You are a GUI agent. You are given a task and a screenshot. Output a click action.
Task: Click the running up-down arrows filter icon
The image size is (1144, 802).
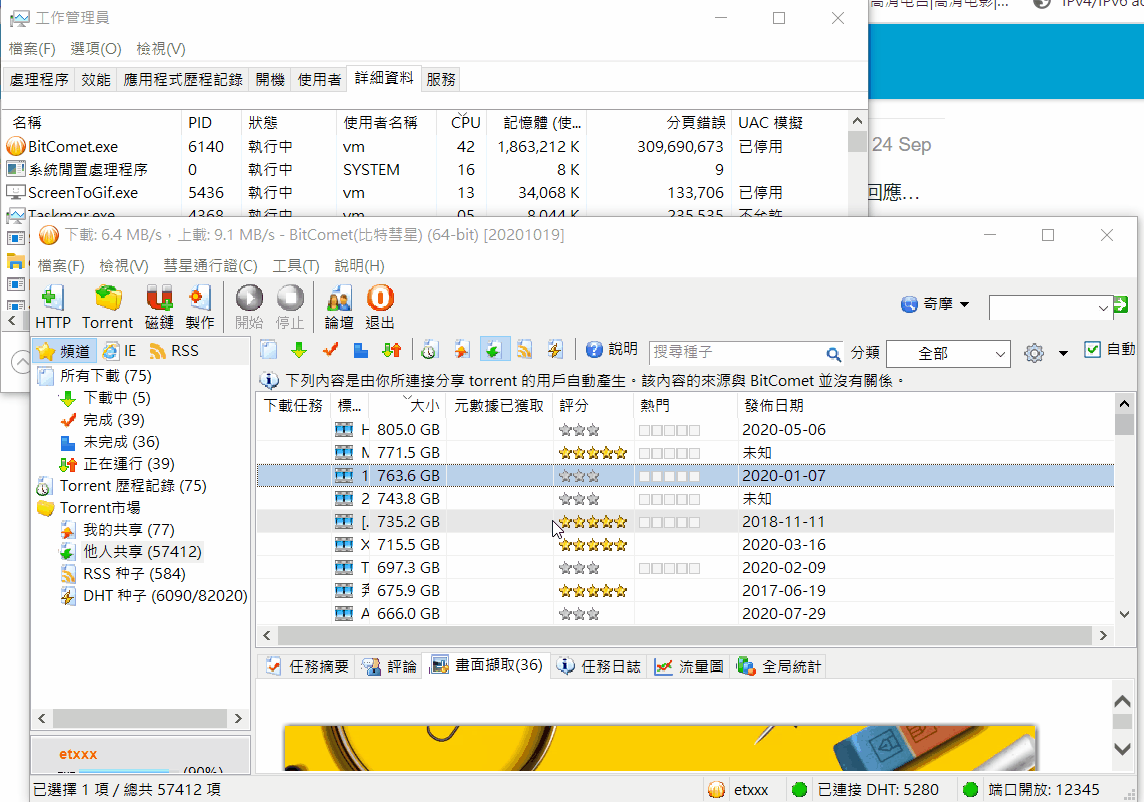(x=392, y=350)
